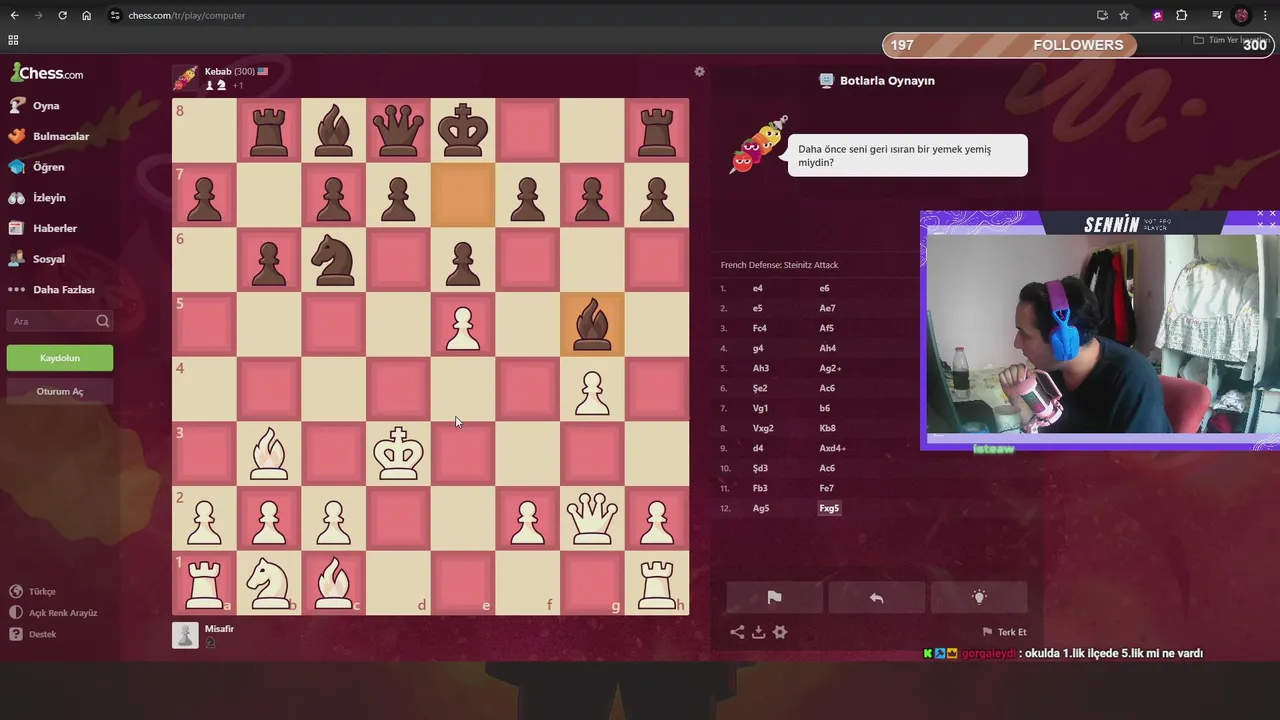Viewport: 1280px width, 720px height.
Task: Click the hint lightbulb button
Action: (979, 597)
